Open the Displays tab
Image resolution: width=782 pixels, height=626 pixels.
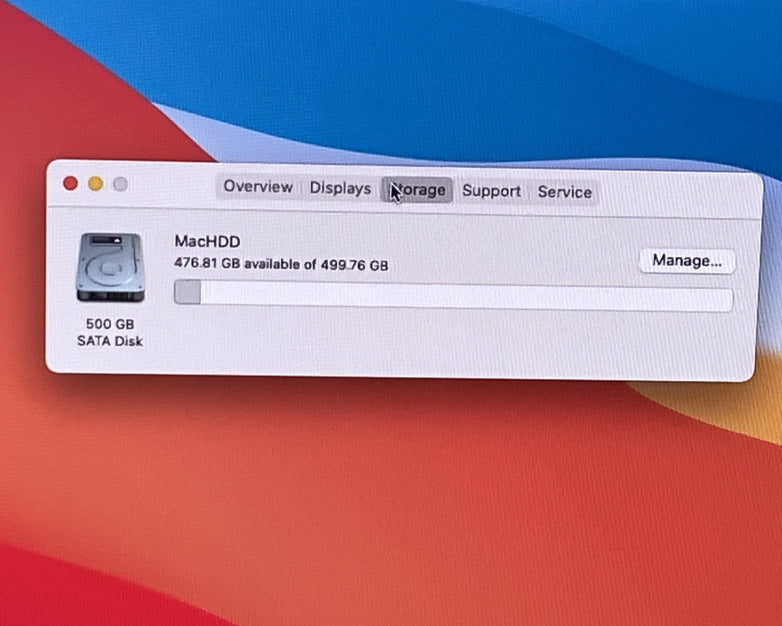[x=340, y=188]
